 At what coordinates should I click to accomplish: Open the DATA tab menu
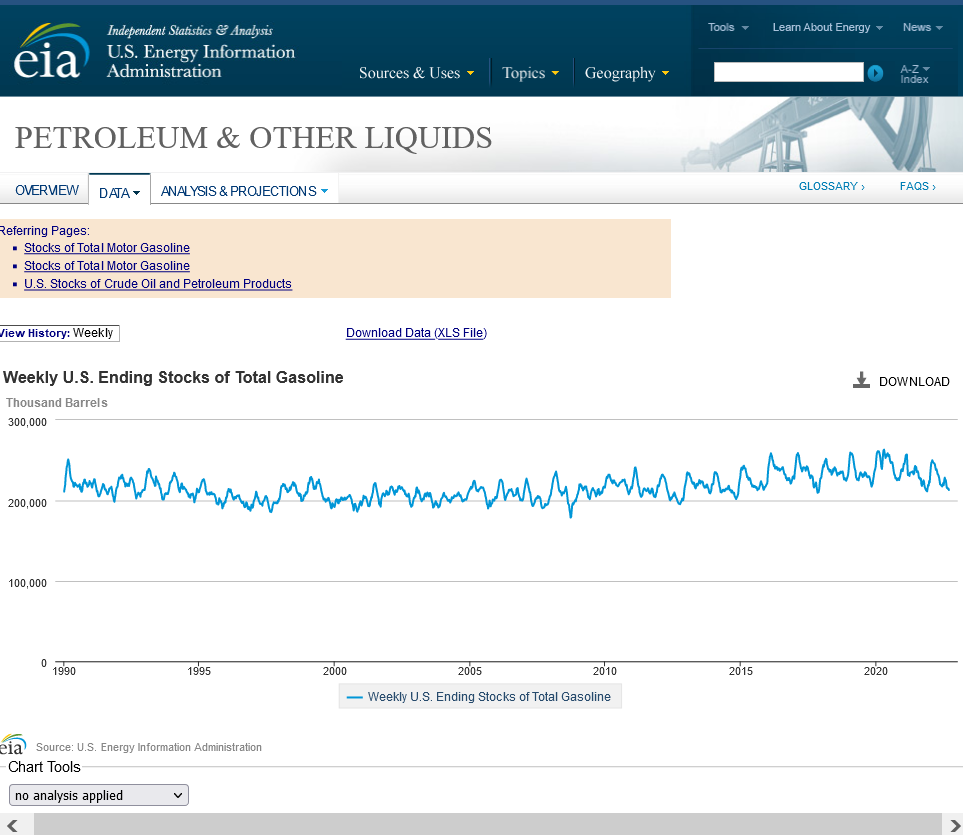coord(119,193)
